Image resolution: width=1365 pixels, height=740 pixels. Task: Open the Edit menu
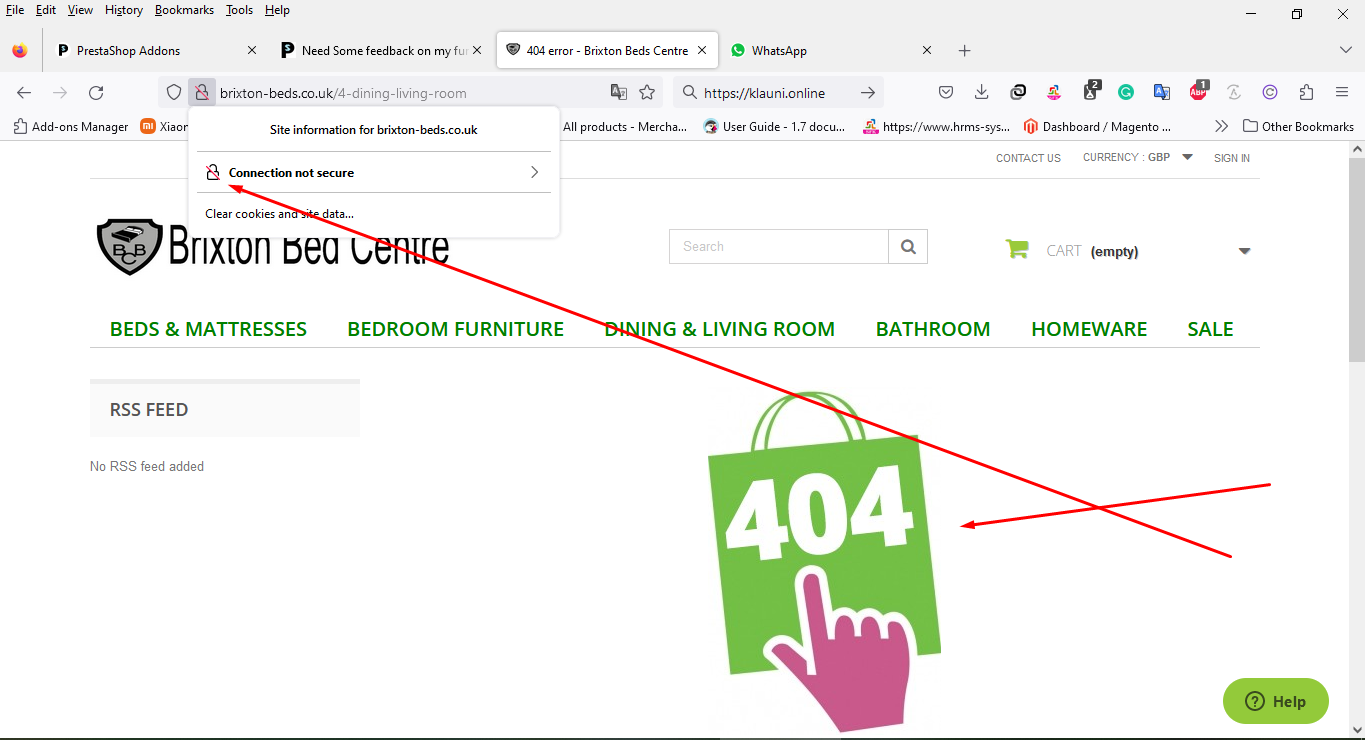pyautogui.click(x=46, y=10)
